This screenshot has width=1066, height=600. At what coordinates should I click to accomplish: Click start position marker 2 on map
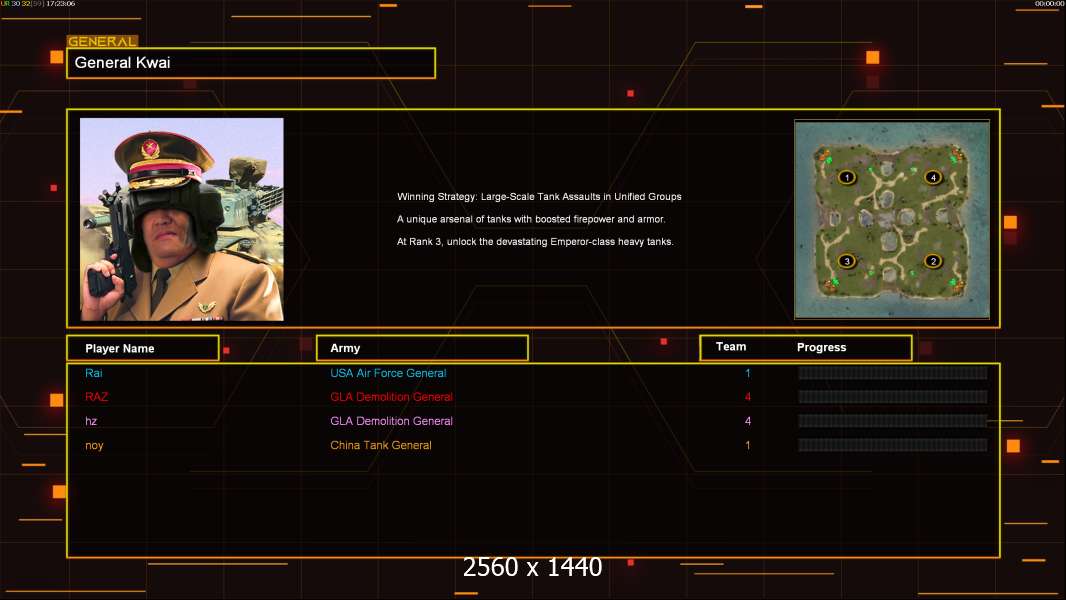click(x=933, y=261)
